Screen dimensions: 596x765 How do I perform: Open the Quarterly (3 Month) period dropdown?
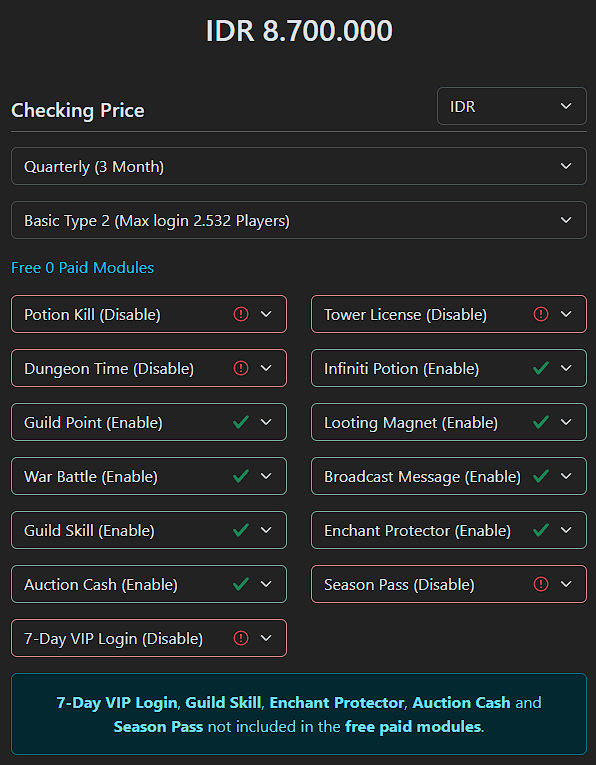click(x=298, y=166)
